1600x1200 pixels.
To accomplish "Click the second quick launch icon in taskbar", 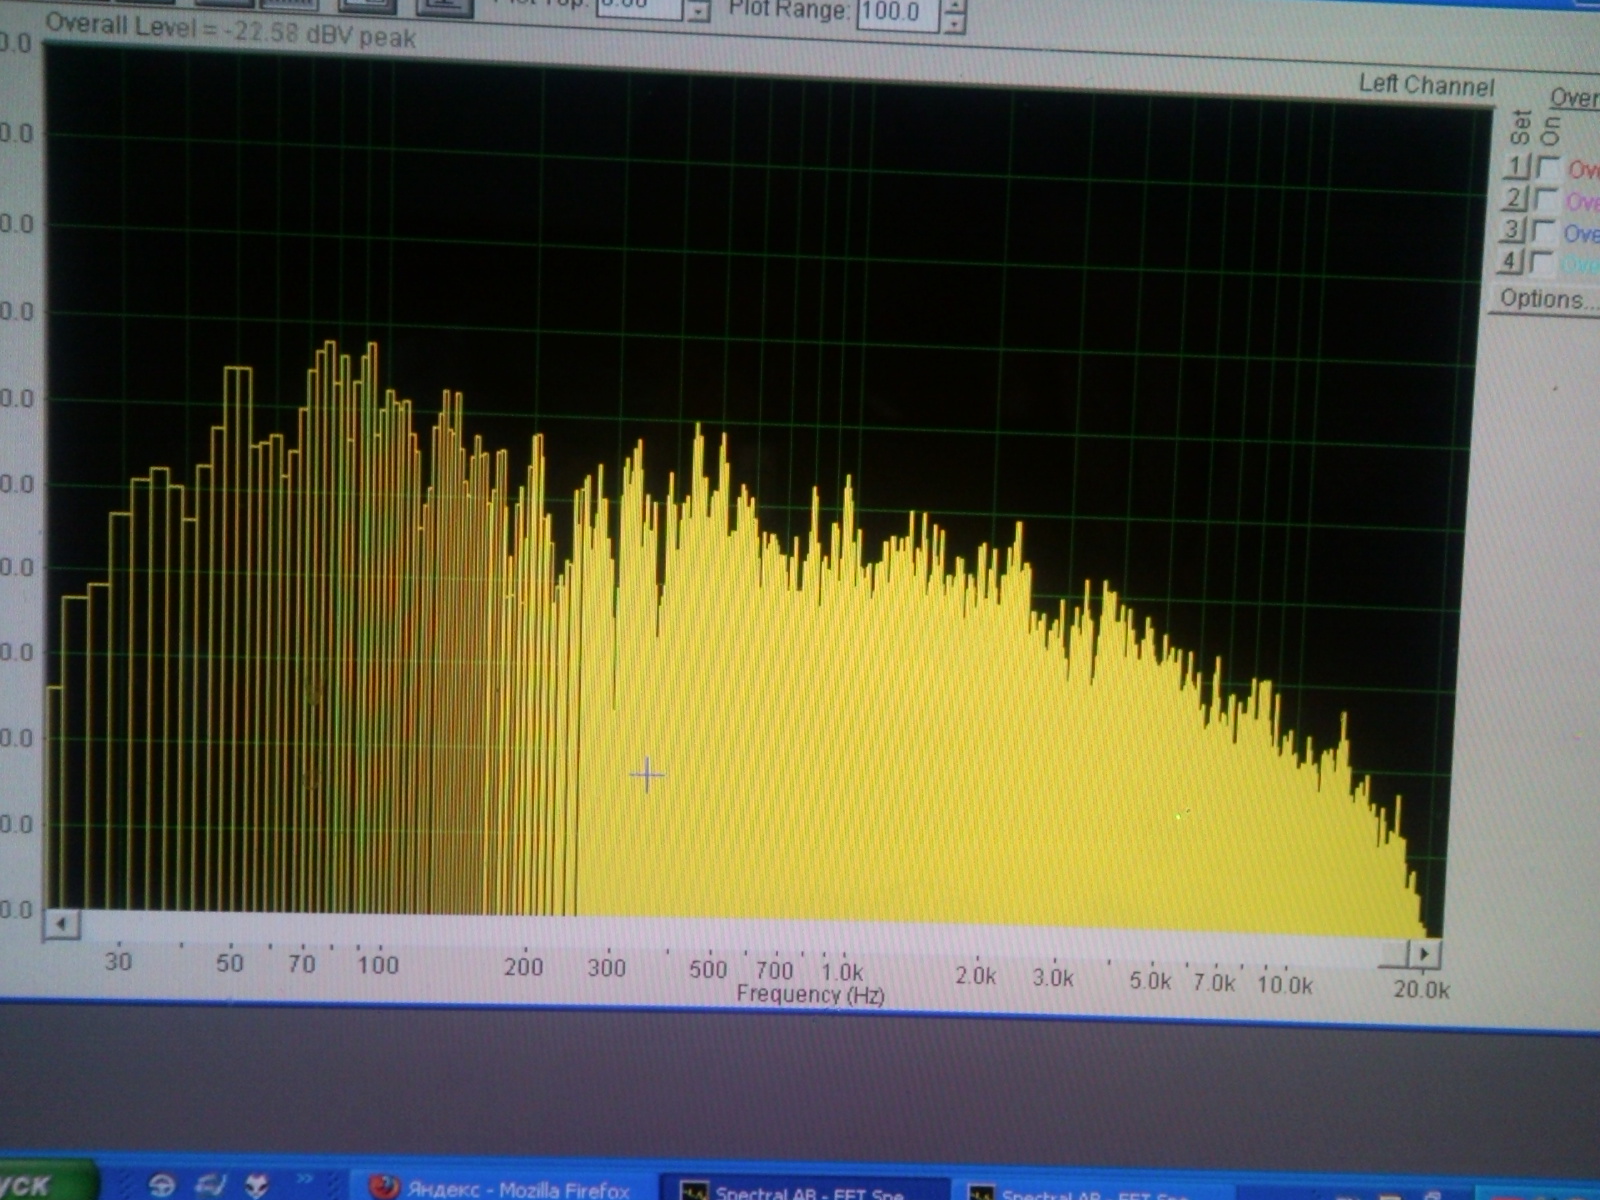I will (212, 1185).
